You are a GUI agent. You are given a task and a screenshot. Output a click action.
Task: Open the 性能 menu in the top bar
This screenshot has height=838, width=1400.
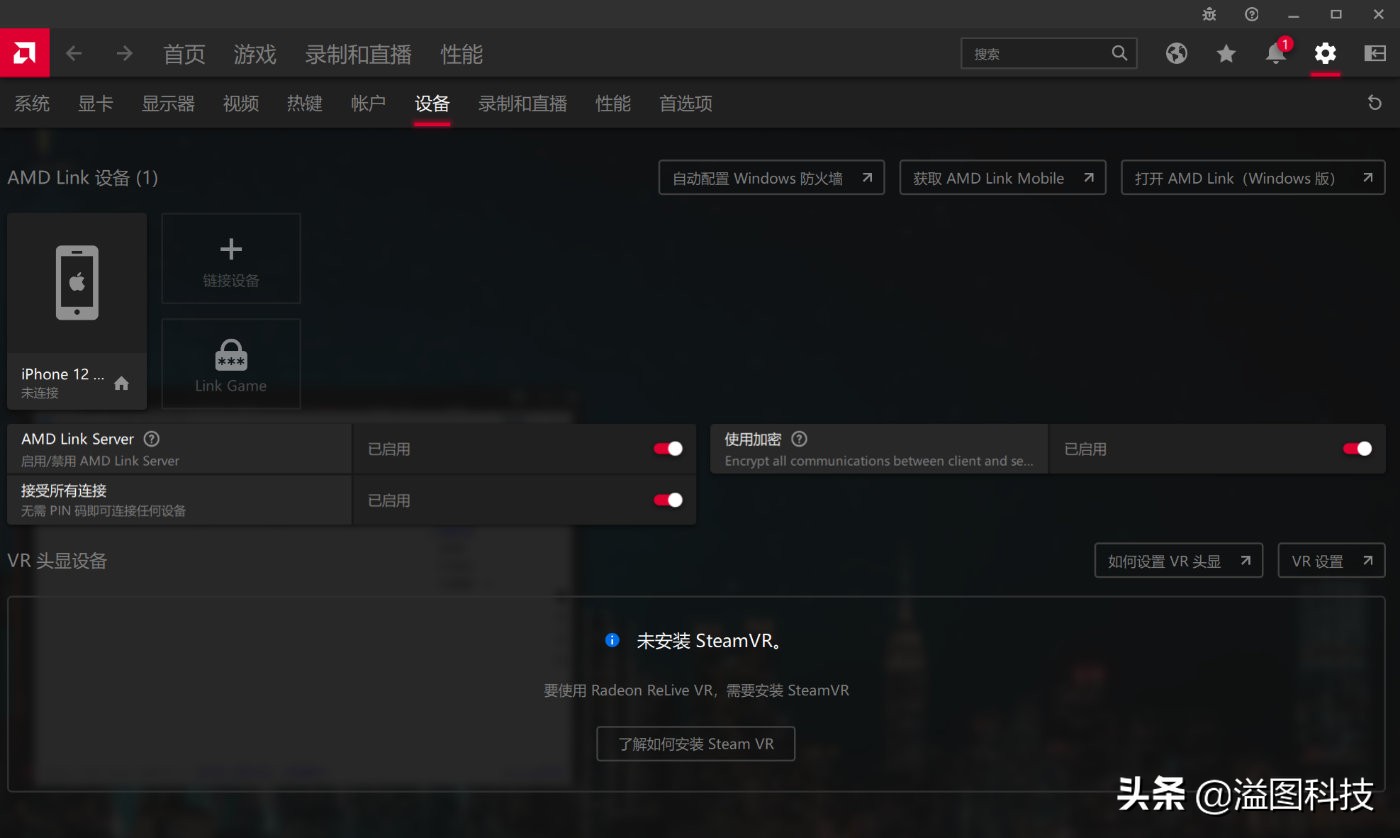461,54
